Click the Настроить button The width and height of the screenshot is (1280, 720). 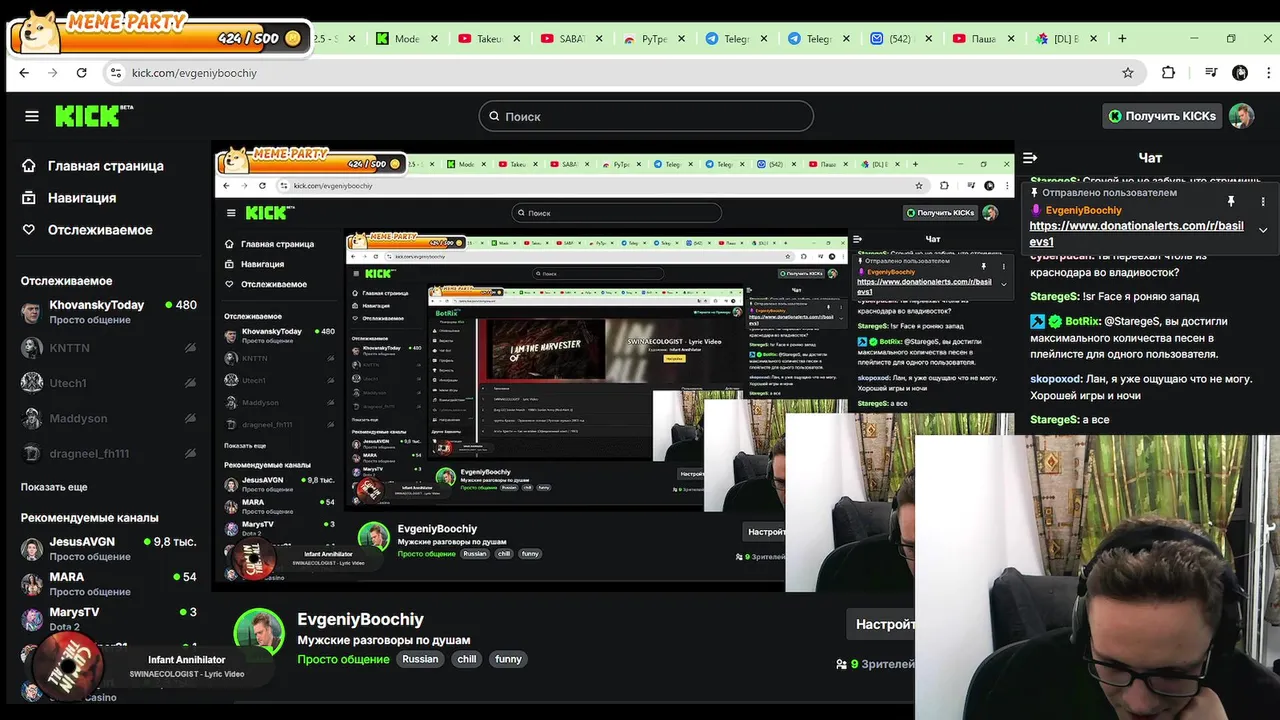881,624
